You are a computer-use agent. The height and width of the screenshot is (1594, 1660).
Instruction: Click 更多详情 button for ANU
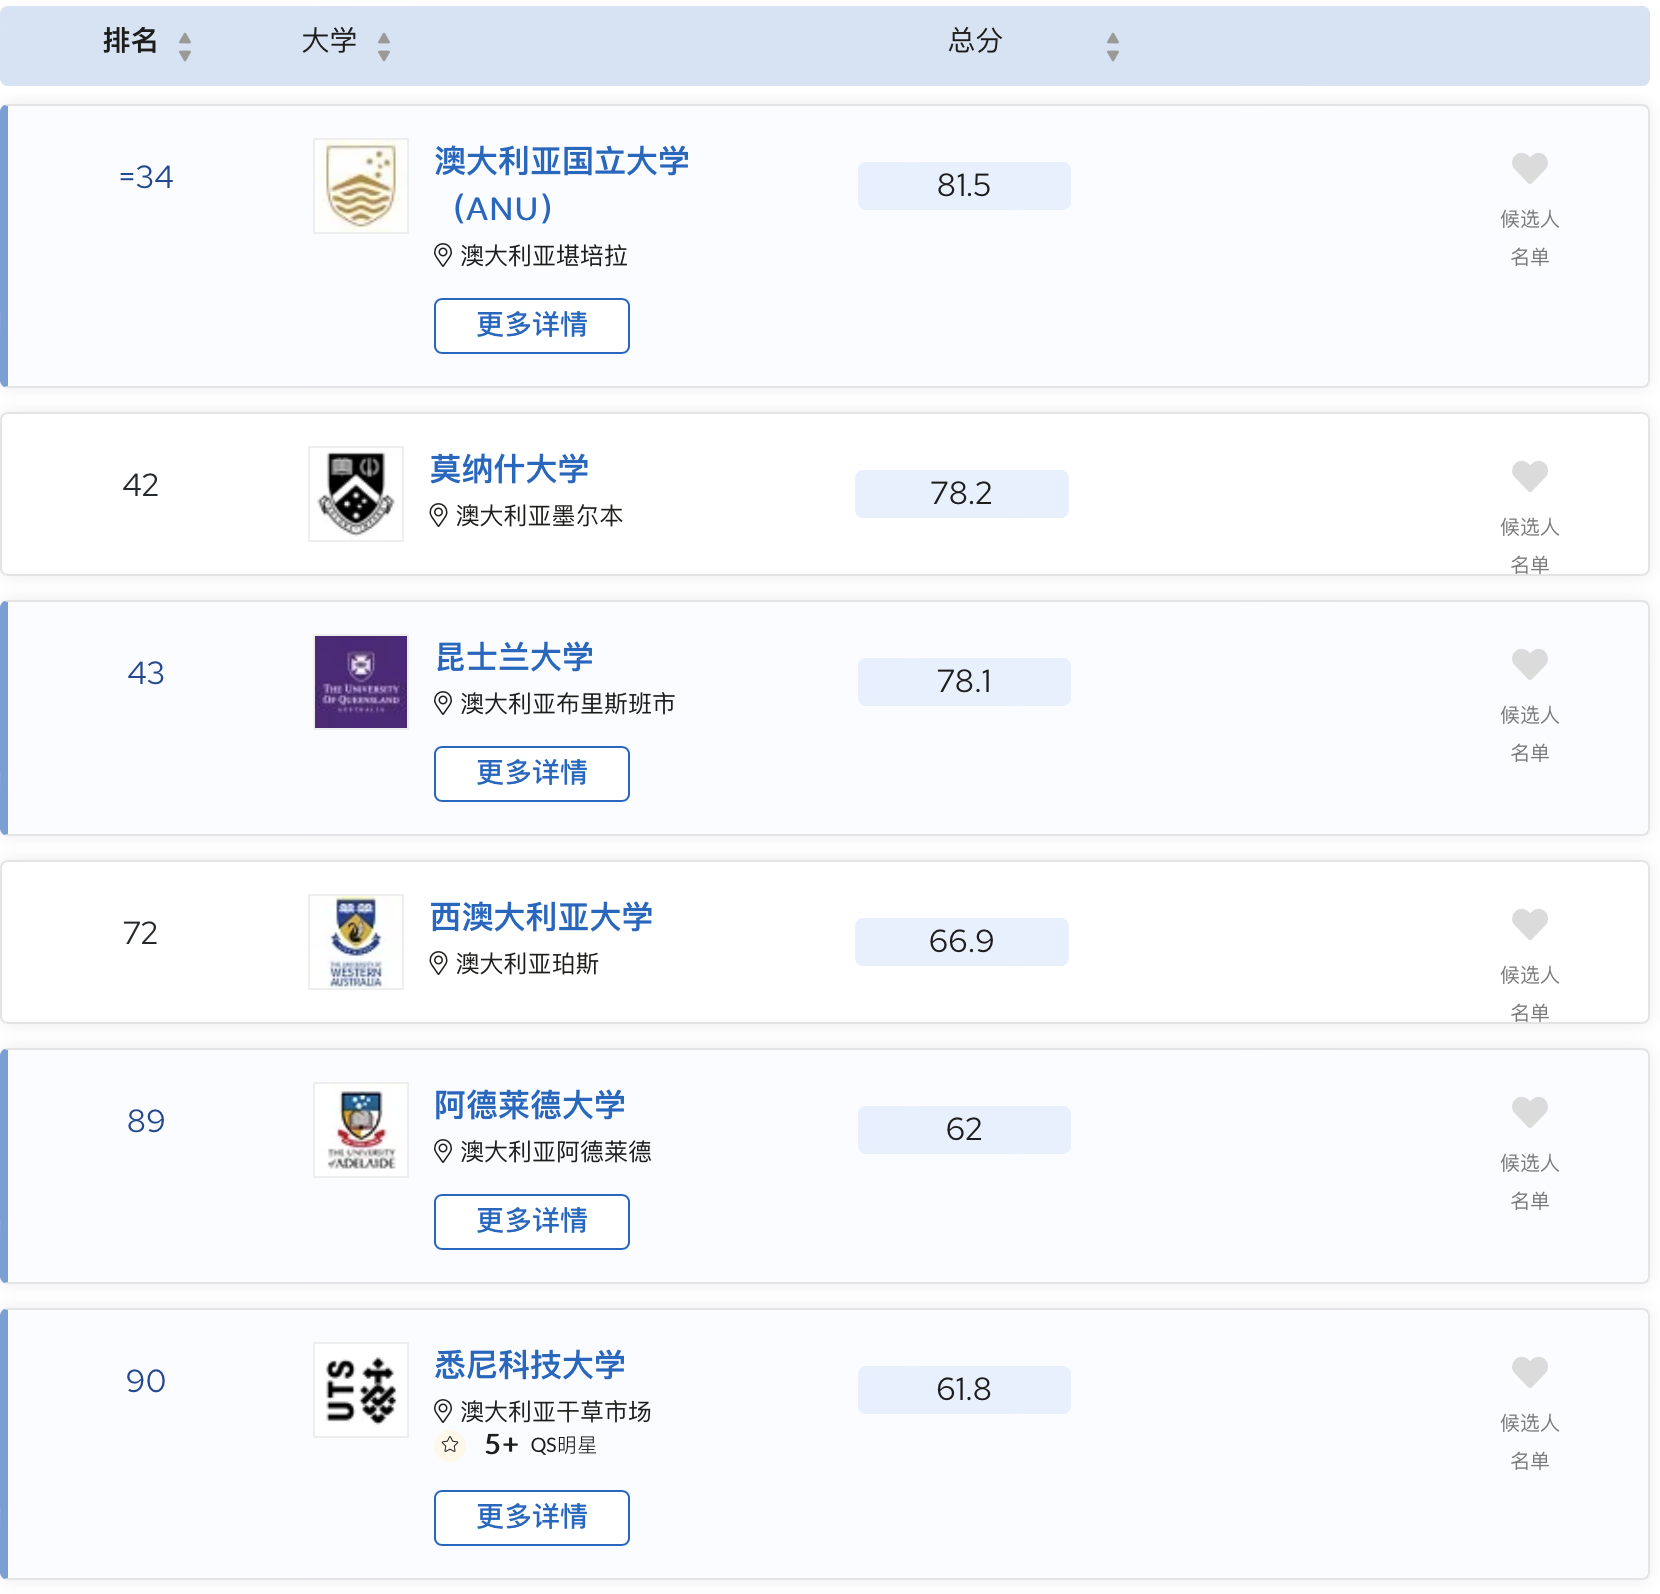(531, 326)
